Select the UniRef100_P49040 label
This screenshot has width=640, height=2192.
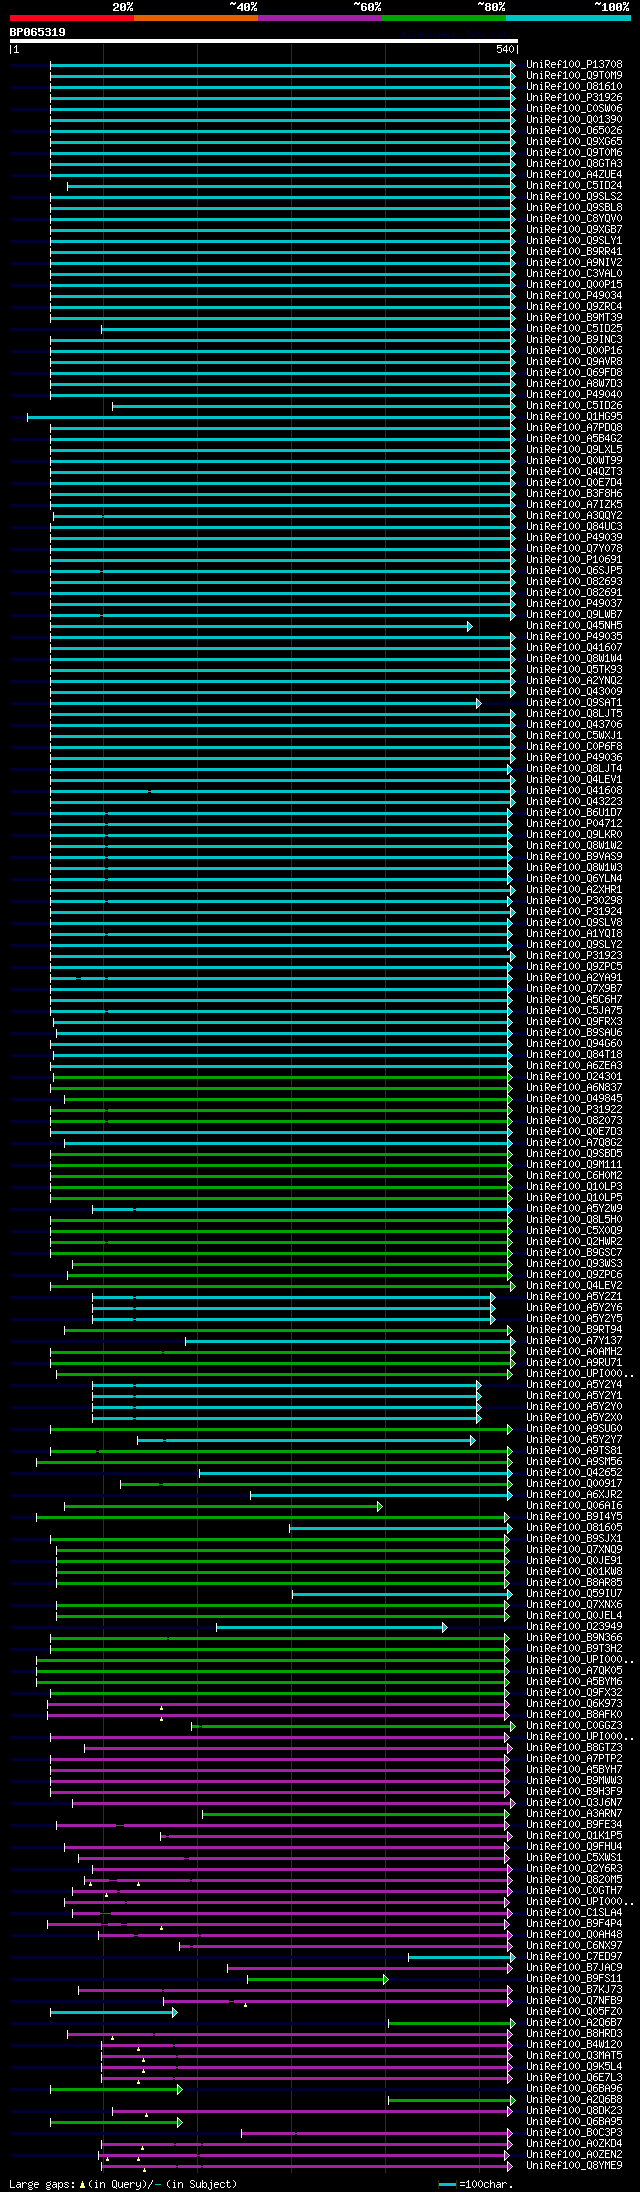[574, 395]
